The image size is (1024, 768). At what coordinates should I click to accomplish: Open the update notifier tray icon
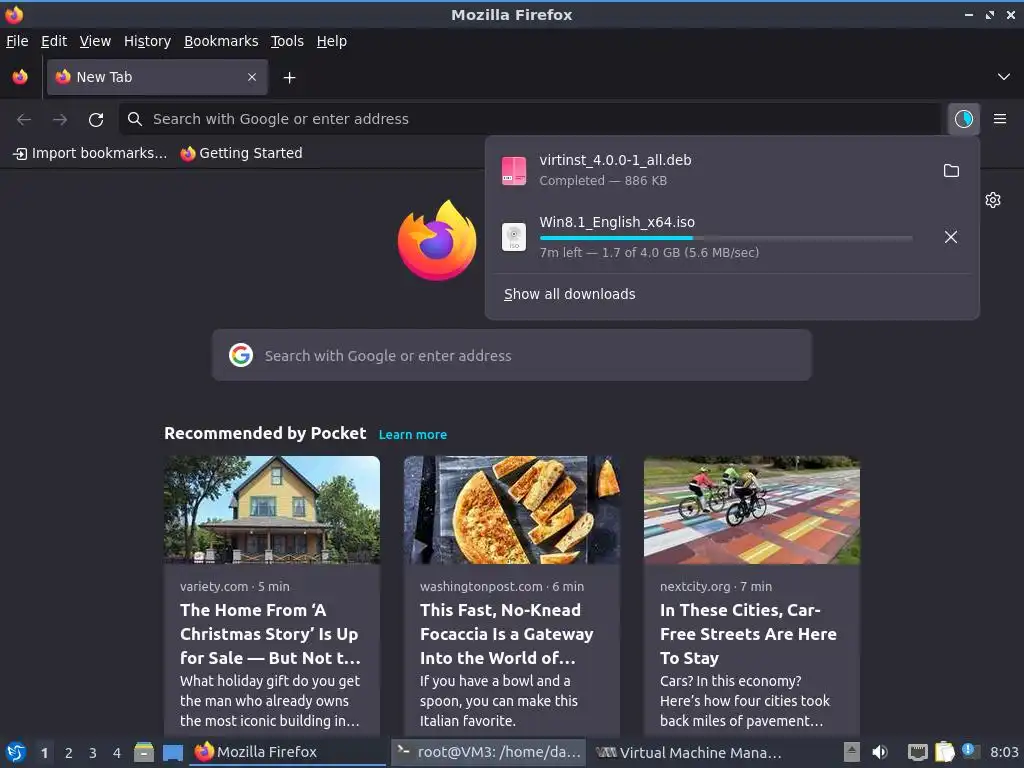pos(970,751)
